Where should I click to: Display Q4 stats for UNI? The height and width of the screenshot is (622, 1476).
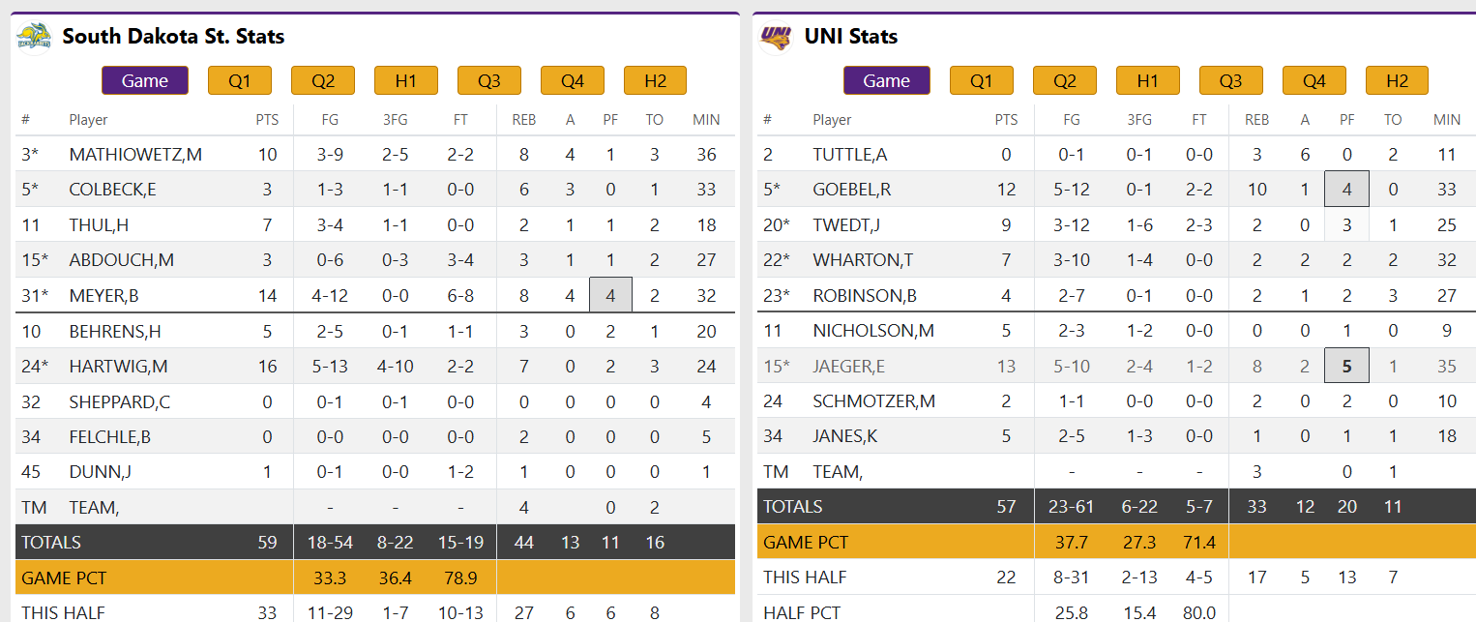[x=1313, y=80]
